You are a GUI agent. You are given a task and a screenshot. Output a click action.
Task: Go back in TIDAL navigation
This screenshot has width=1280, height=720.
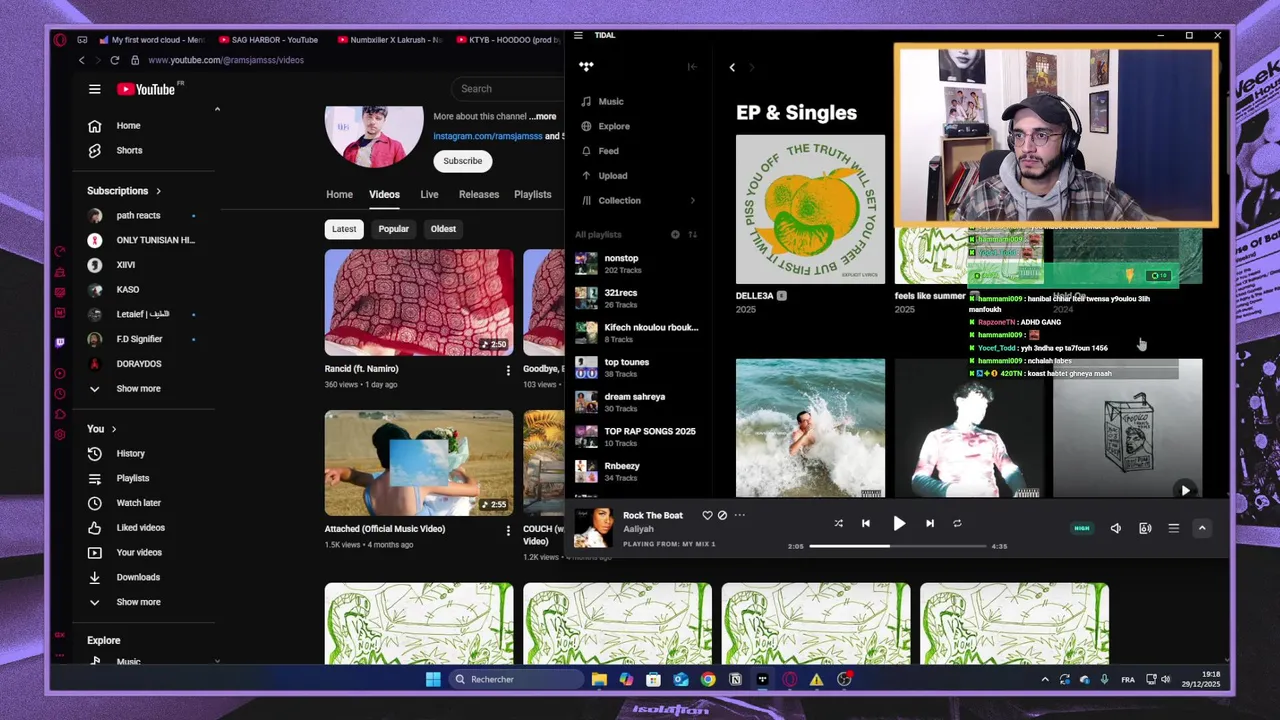[732, 67]
